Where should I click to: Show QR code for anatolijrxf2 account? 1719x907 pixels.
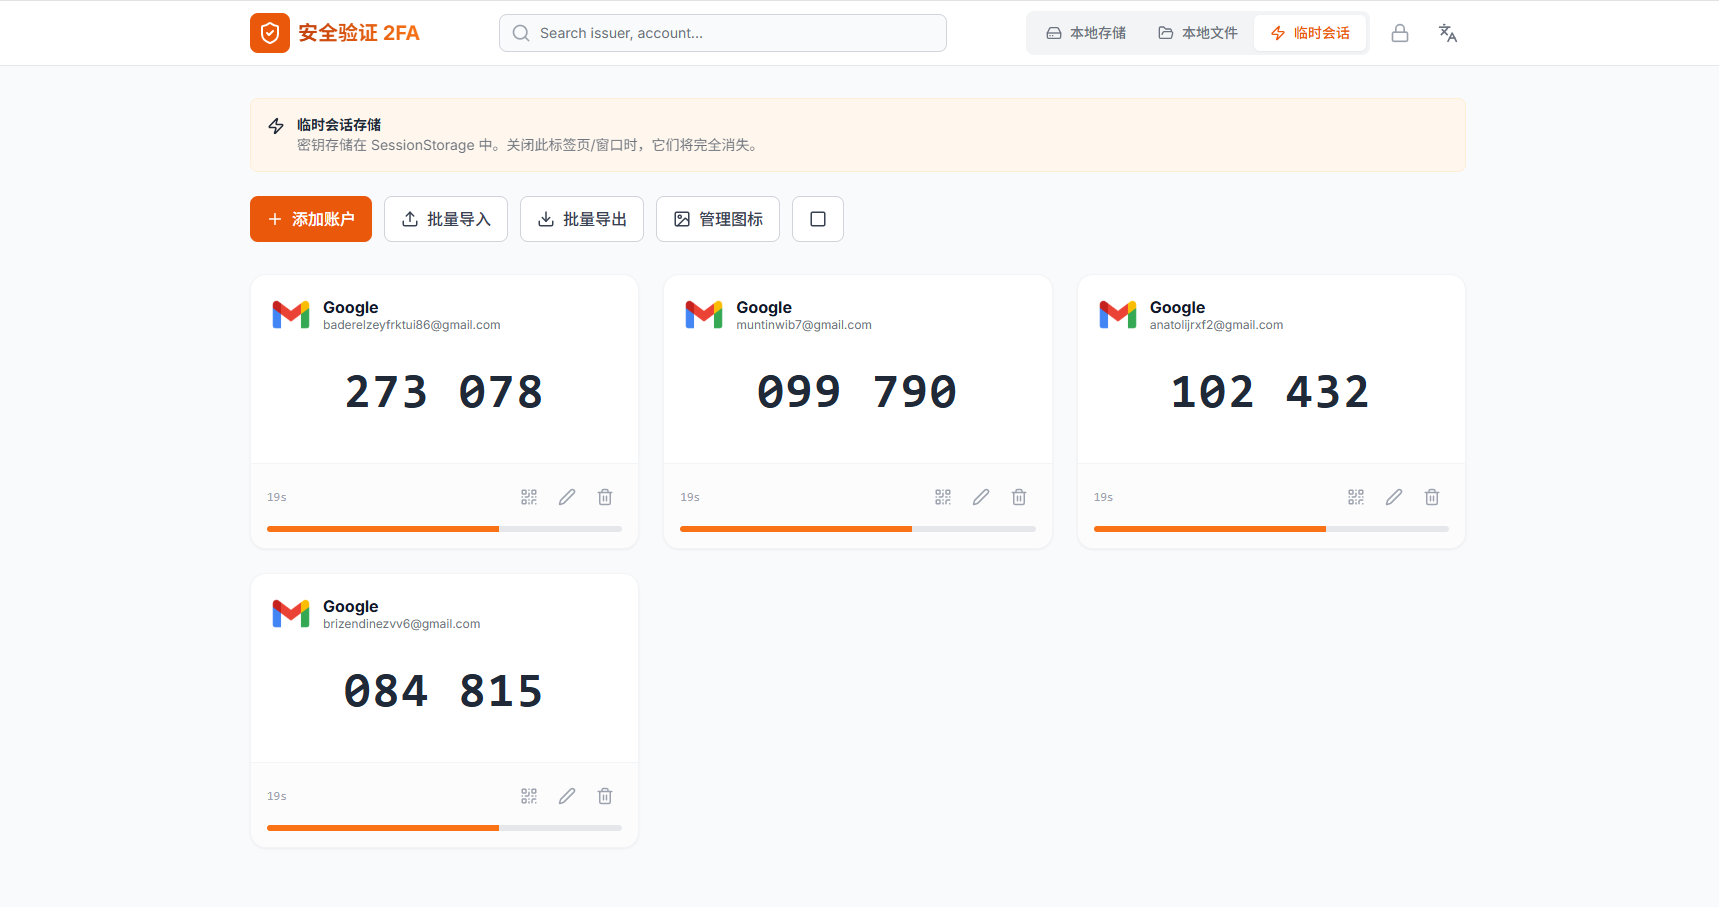point(1355,496)
